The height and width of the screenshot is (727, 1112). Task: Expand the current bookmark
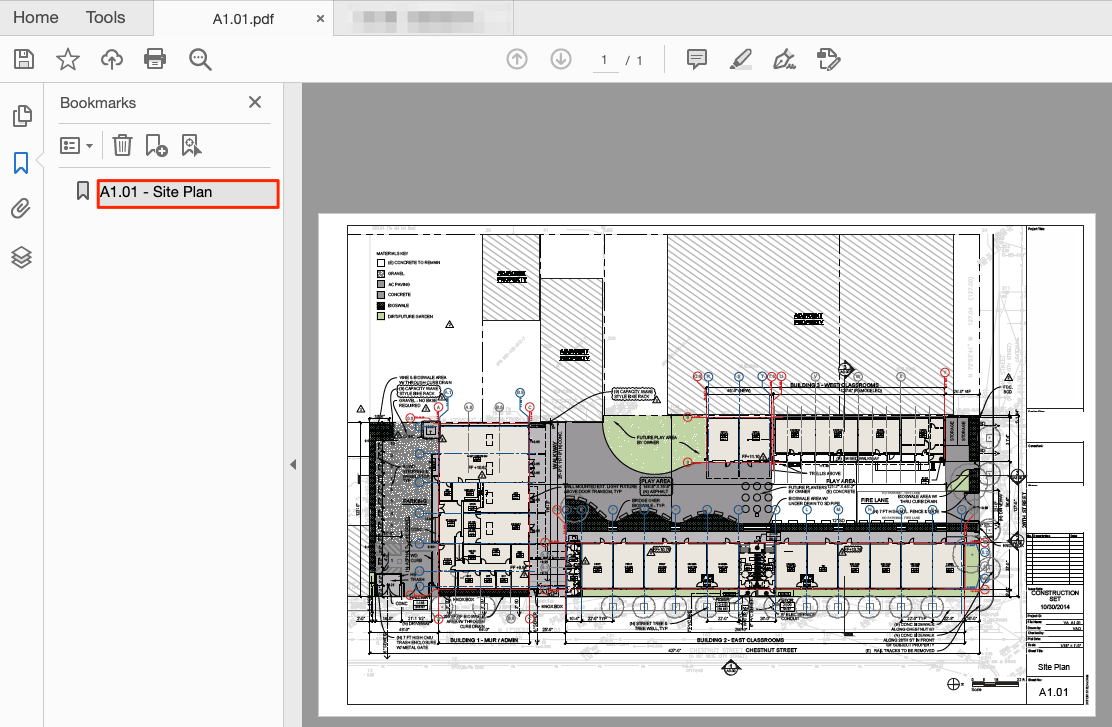[x=82, y=191]
